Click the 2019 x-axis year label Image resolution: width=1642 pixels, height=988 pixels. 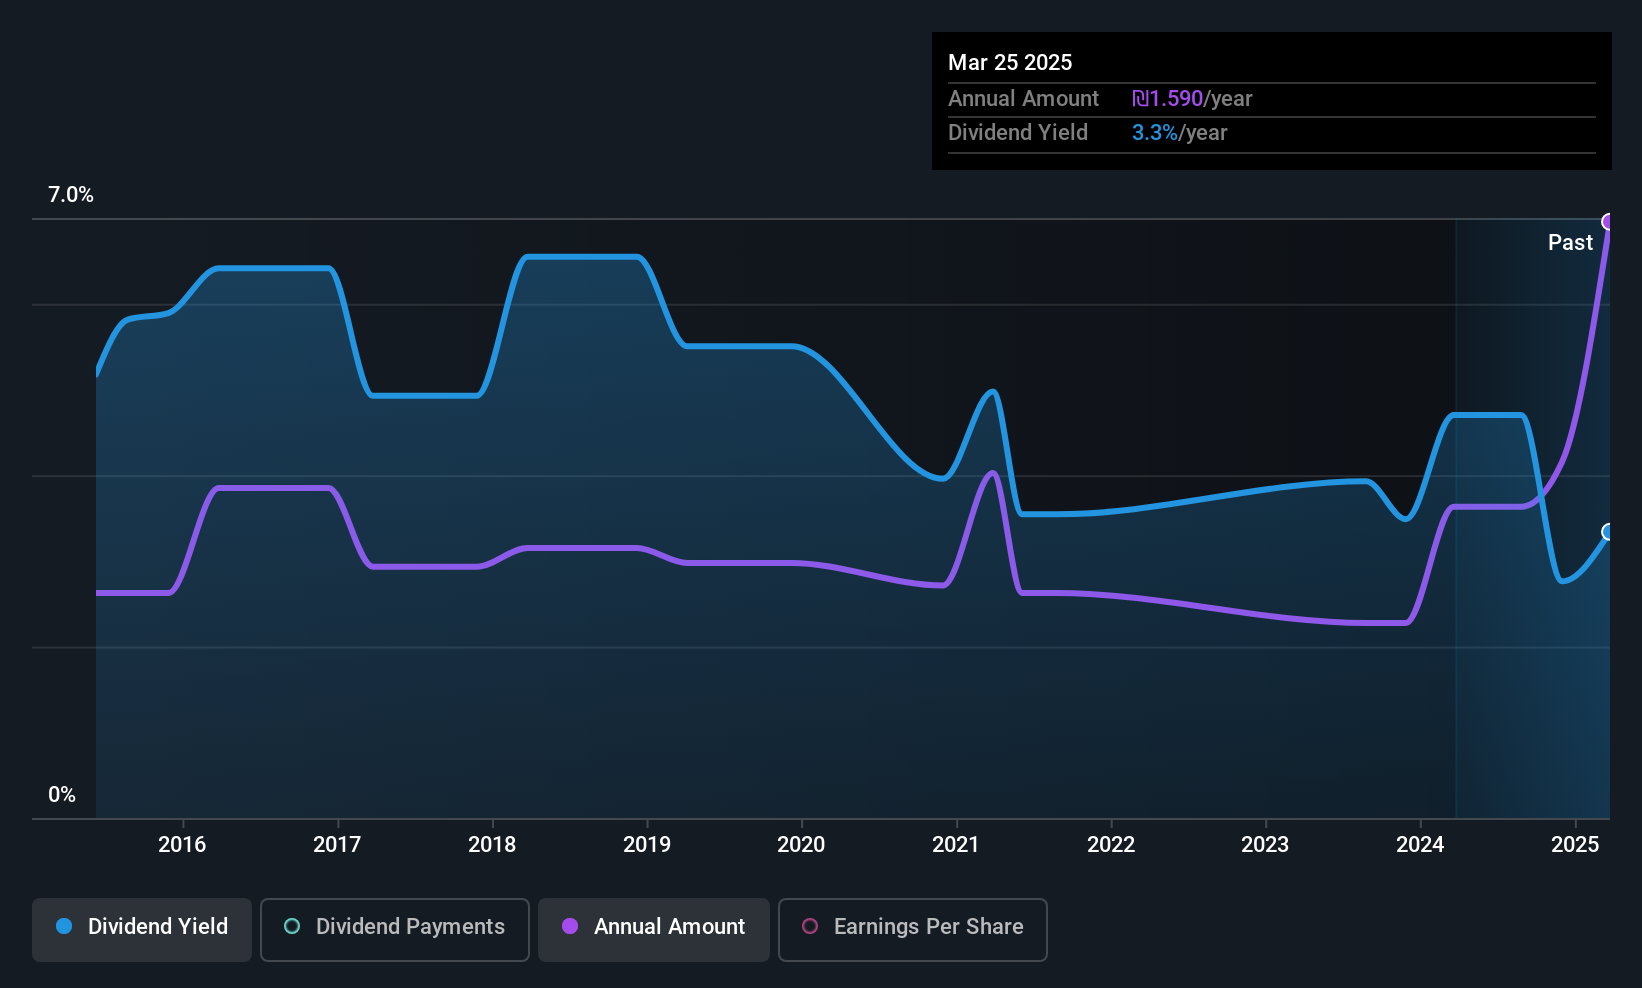click(647, 844)
